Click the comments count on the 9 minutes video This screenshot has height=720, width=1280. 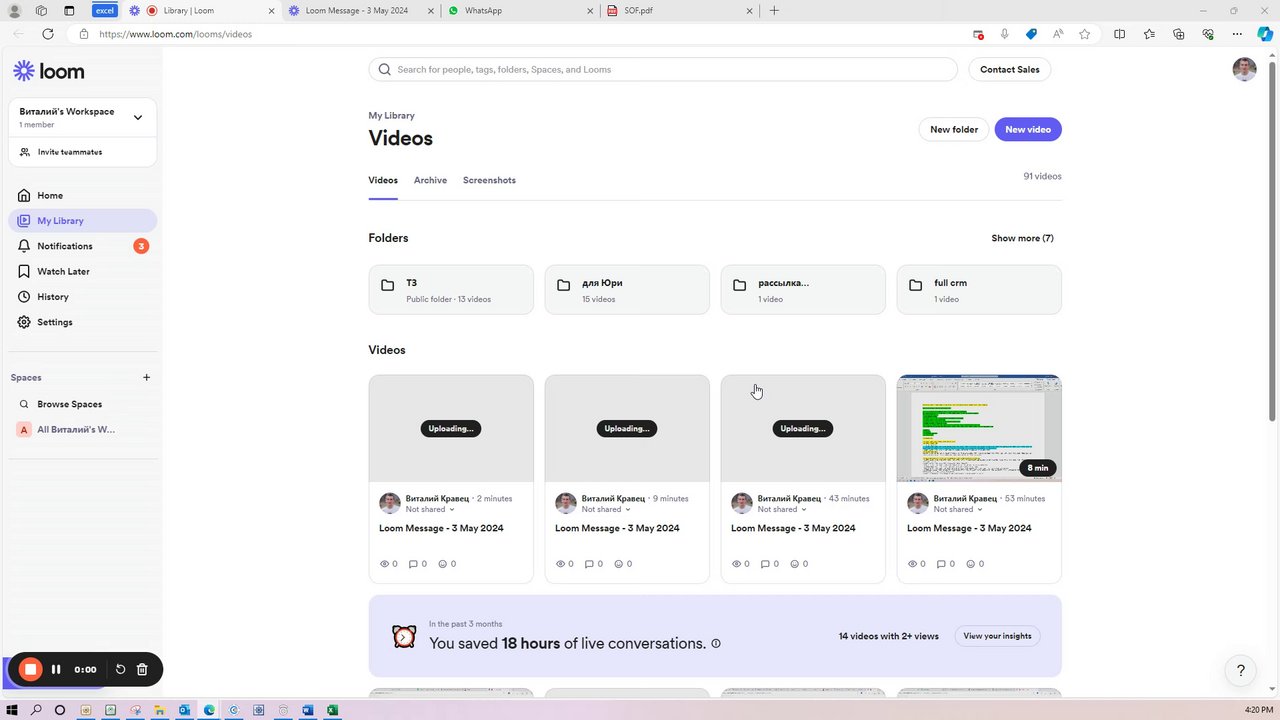[x=594, y=564]
